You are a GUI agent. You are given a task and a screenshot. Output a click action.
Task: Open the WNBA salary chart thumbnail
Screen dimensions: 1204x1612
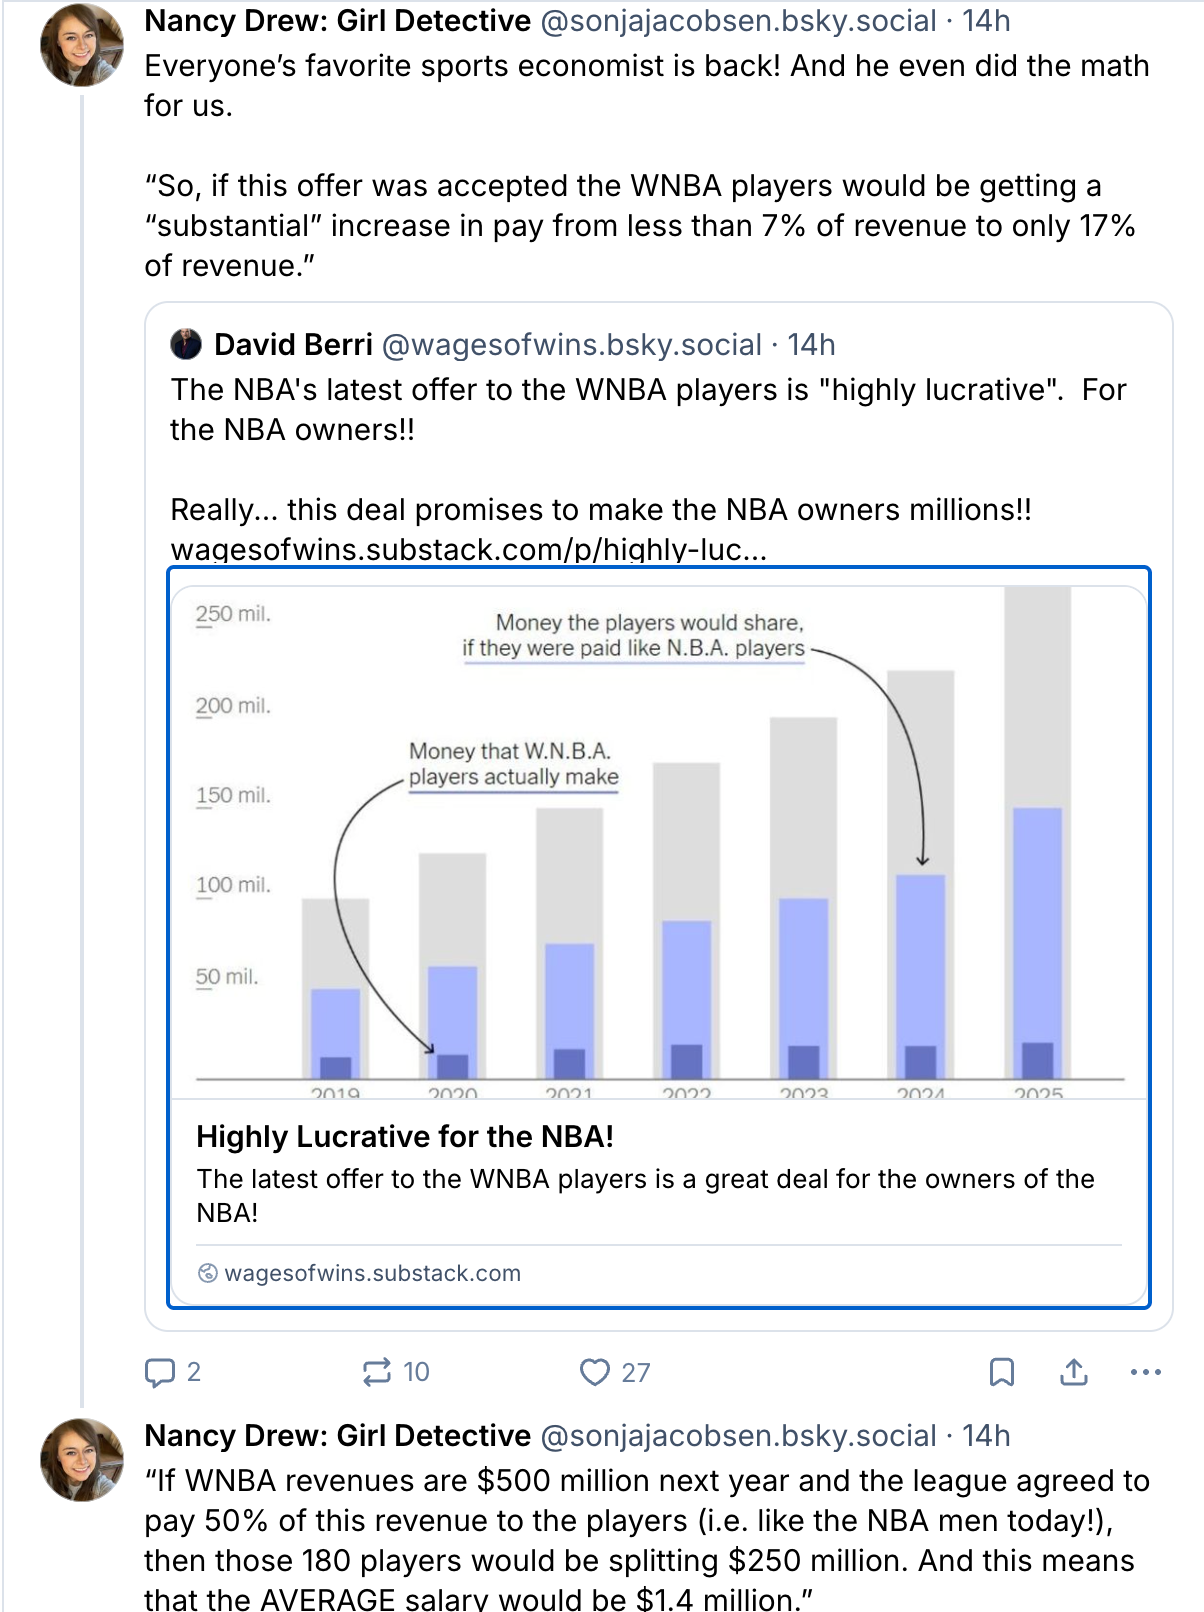[x=658, y=842]
